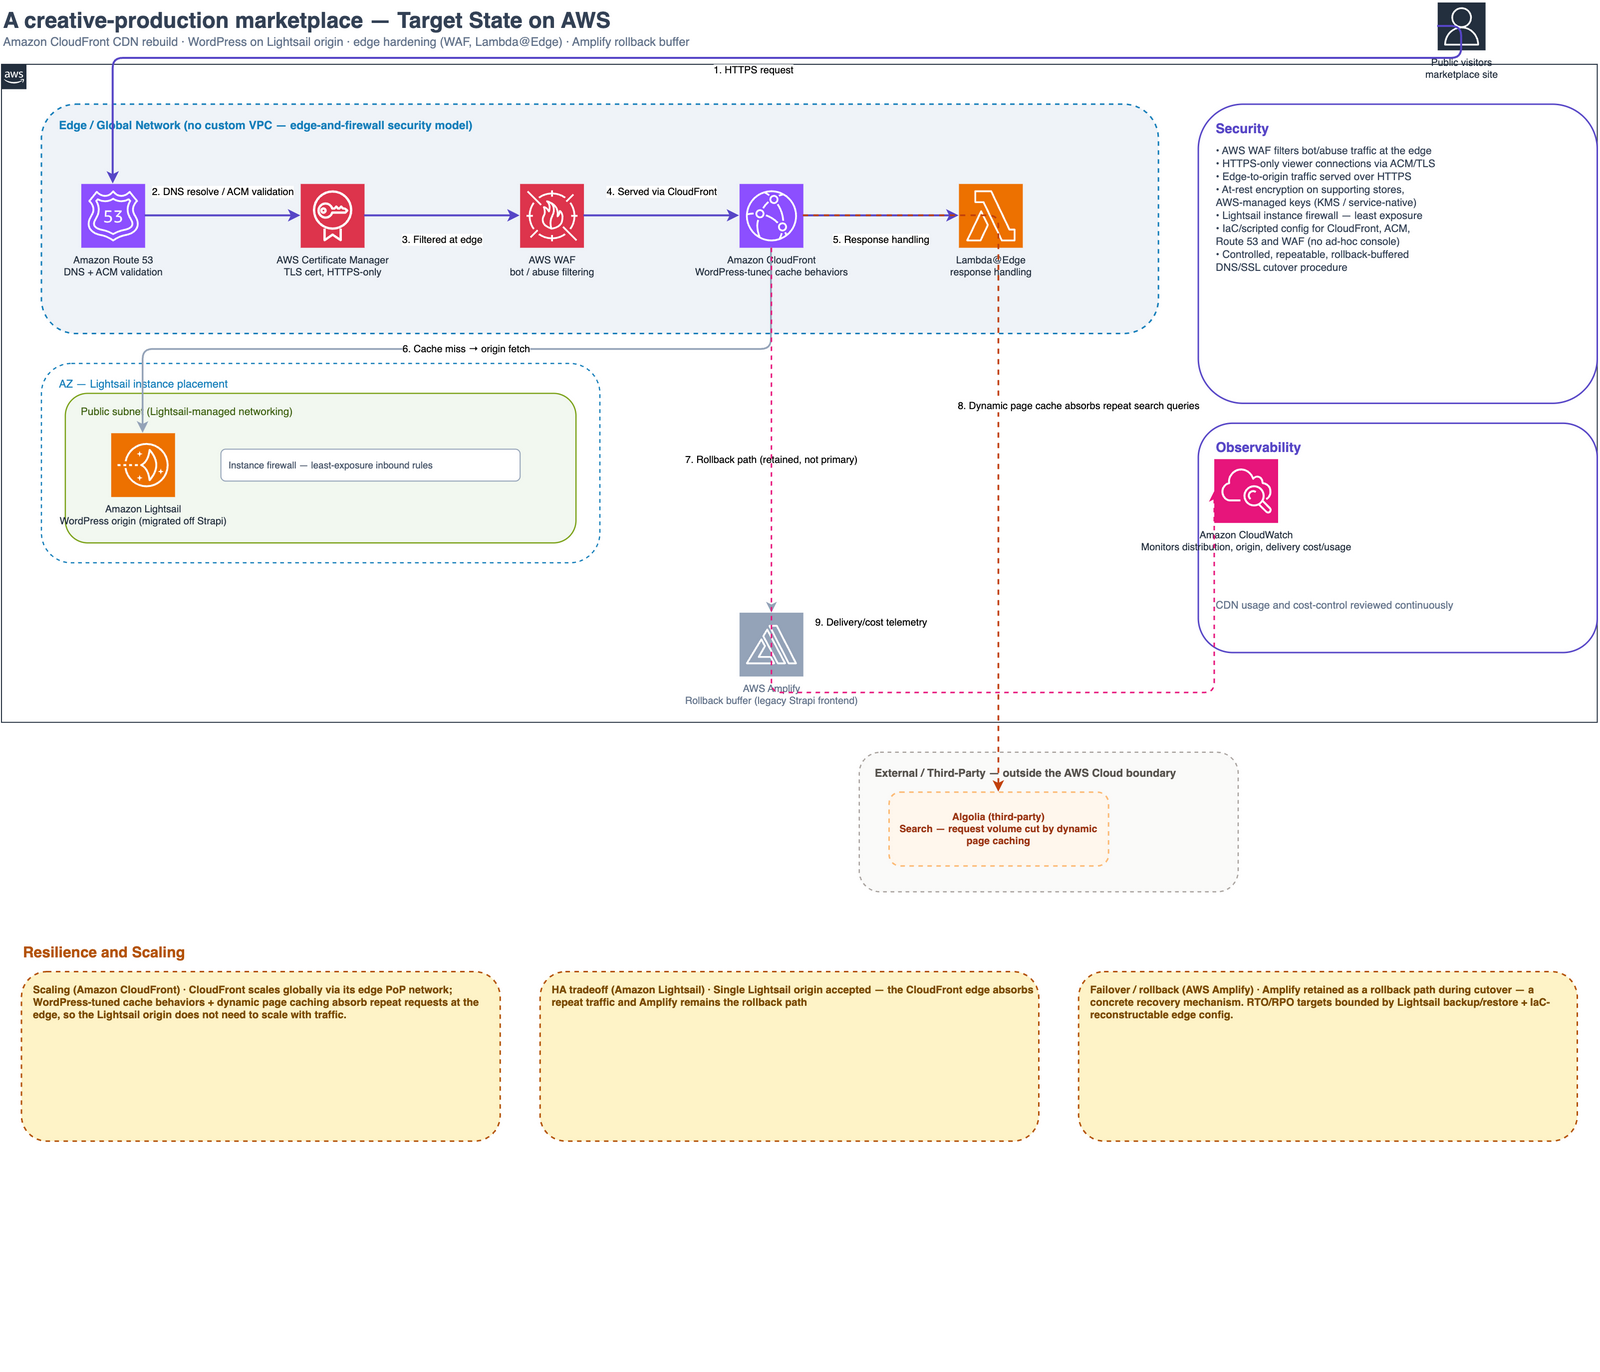The image size is (1600, 1372).
Task: Click the '3. Filtered at edge' label
Action: pyautogui.click(x=442, y=240)
